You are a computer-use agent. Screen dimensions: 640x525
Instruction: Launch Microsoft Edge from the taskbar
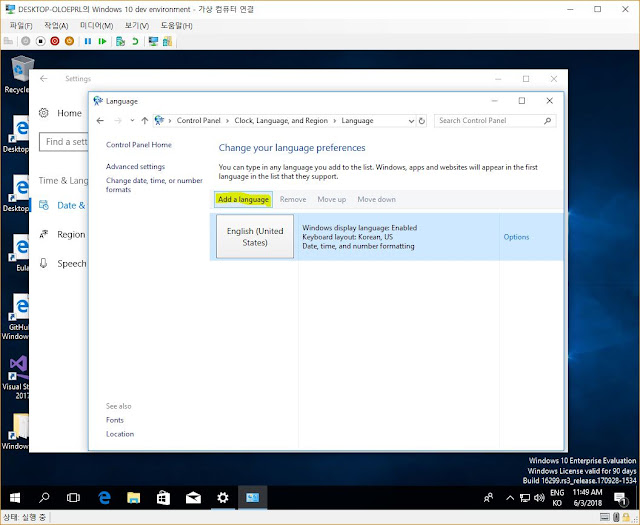104,498
